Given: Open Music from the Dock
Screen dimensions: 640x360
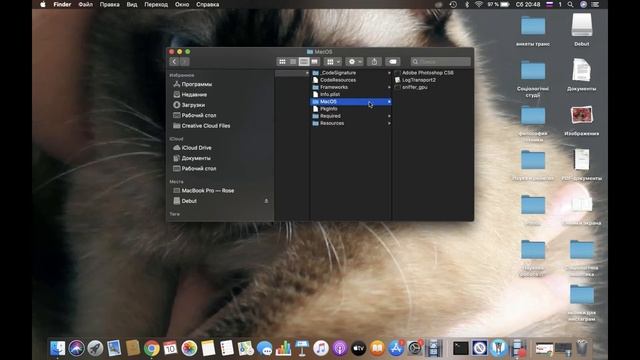Looking at the screenshot, I should [x=321, y=349].
